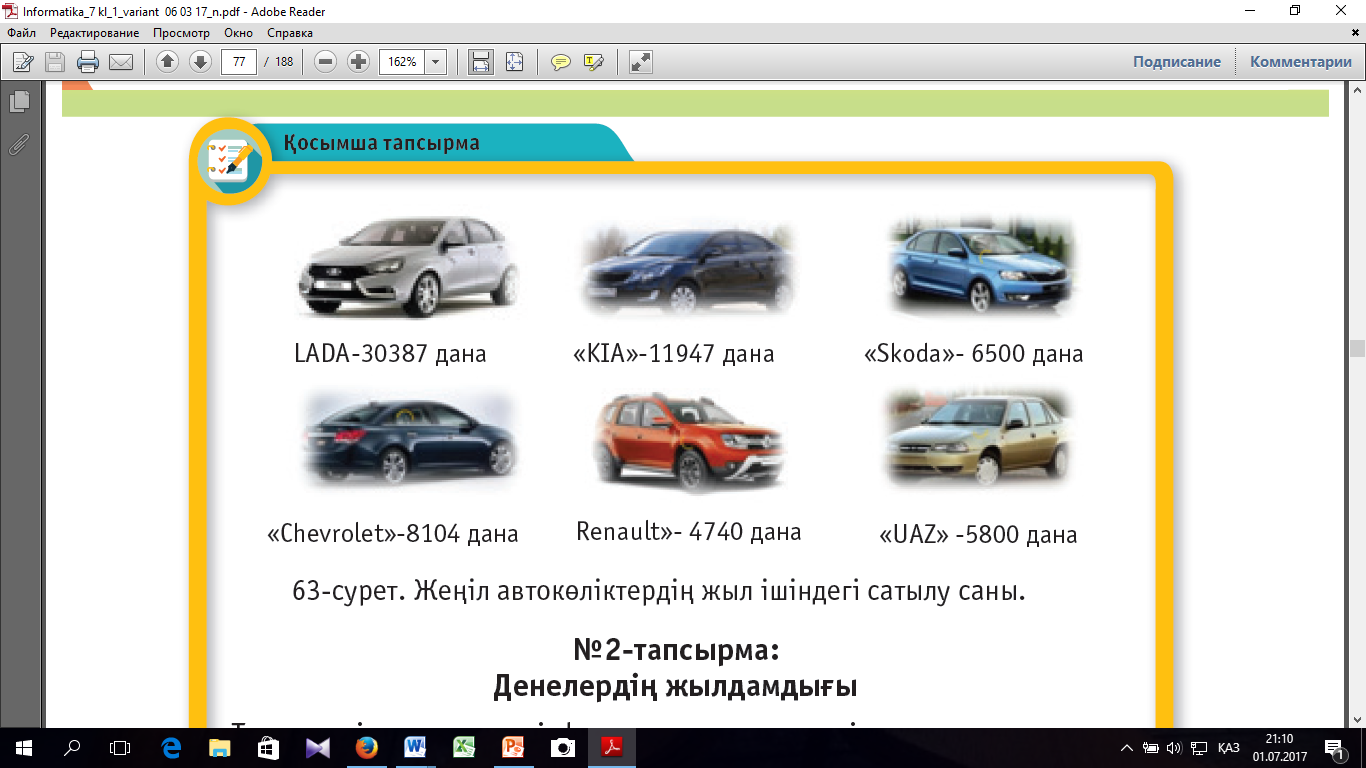Show hidden tray icons chevron
Viewport: 1366px width, 768px height.
click(1127, 747)
